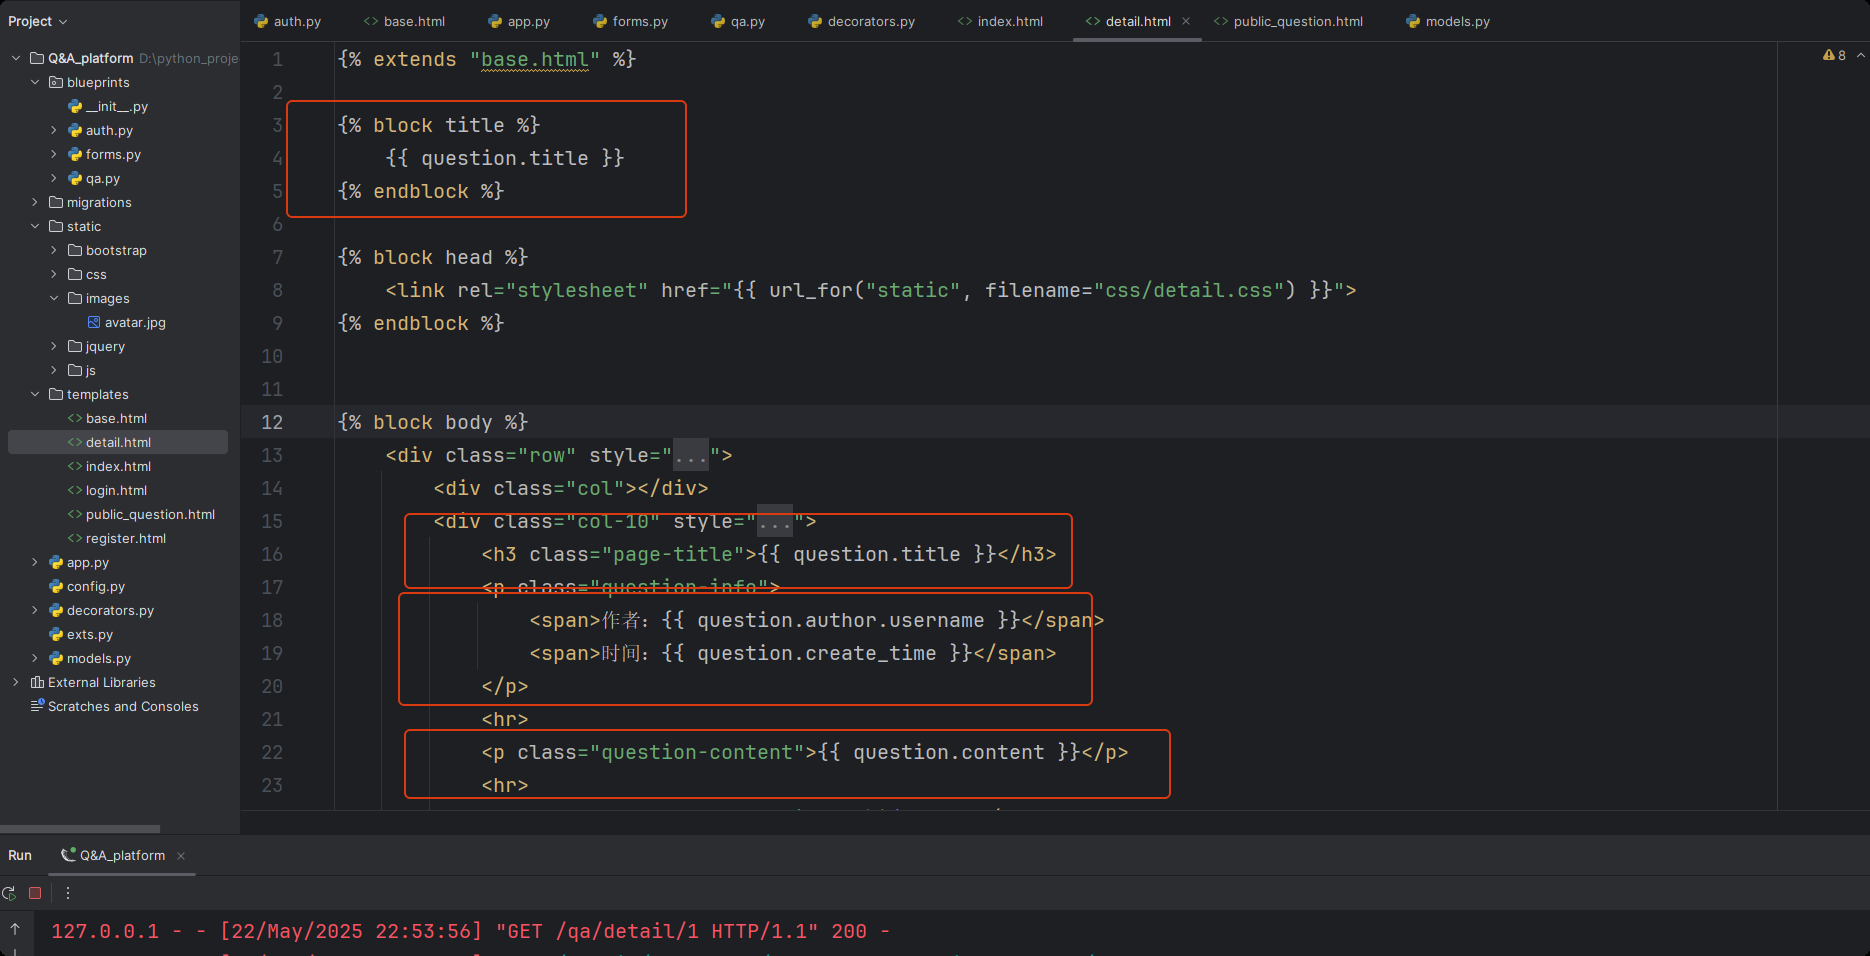Image resolution: width=1870 pixels, height=956 pixels.
Task: Collapse the blueprints folder
Action: (x=35, y=82)
